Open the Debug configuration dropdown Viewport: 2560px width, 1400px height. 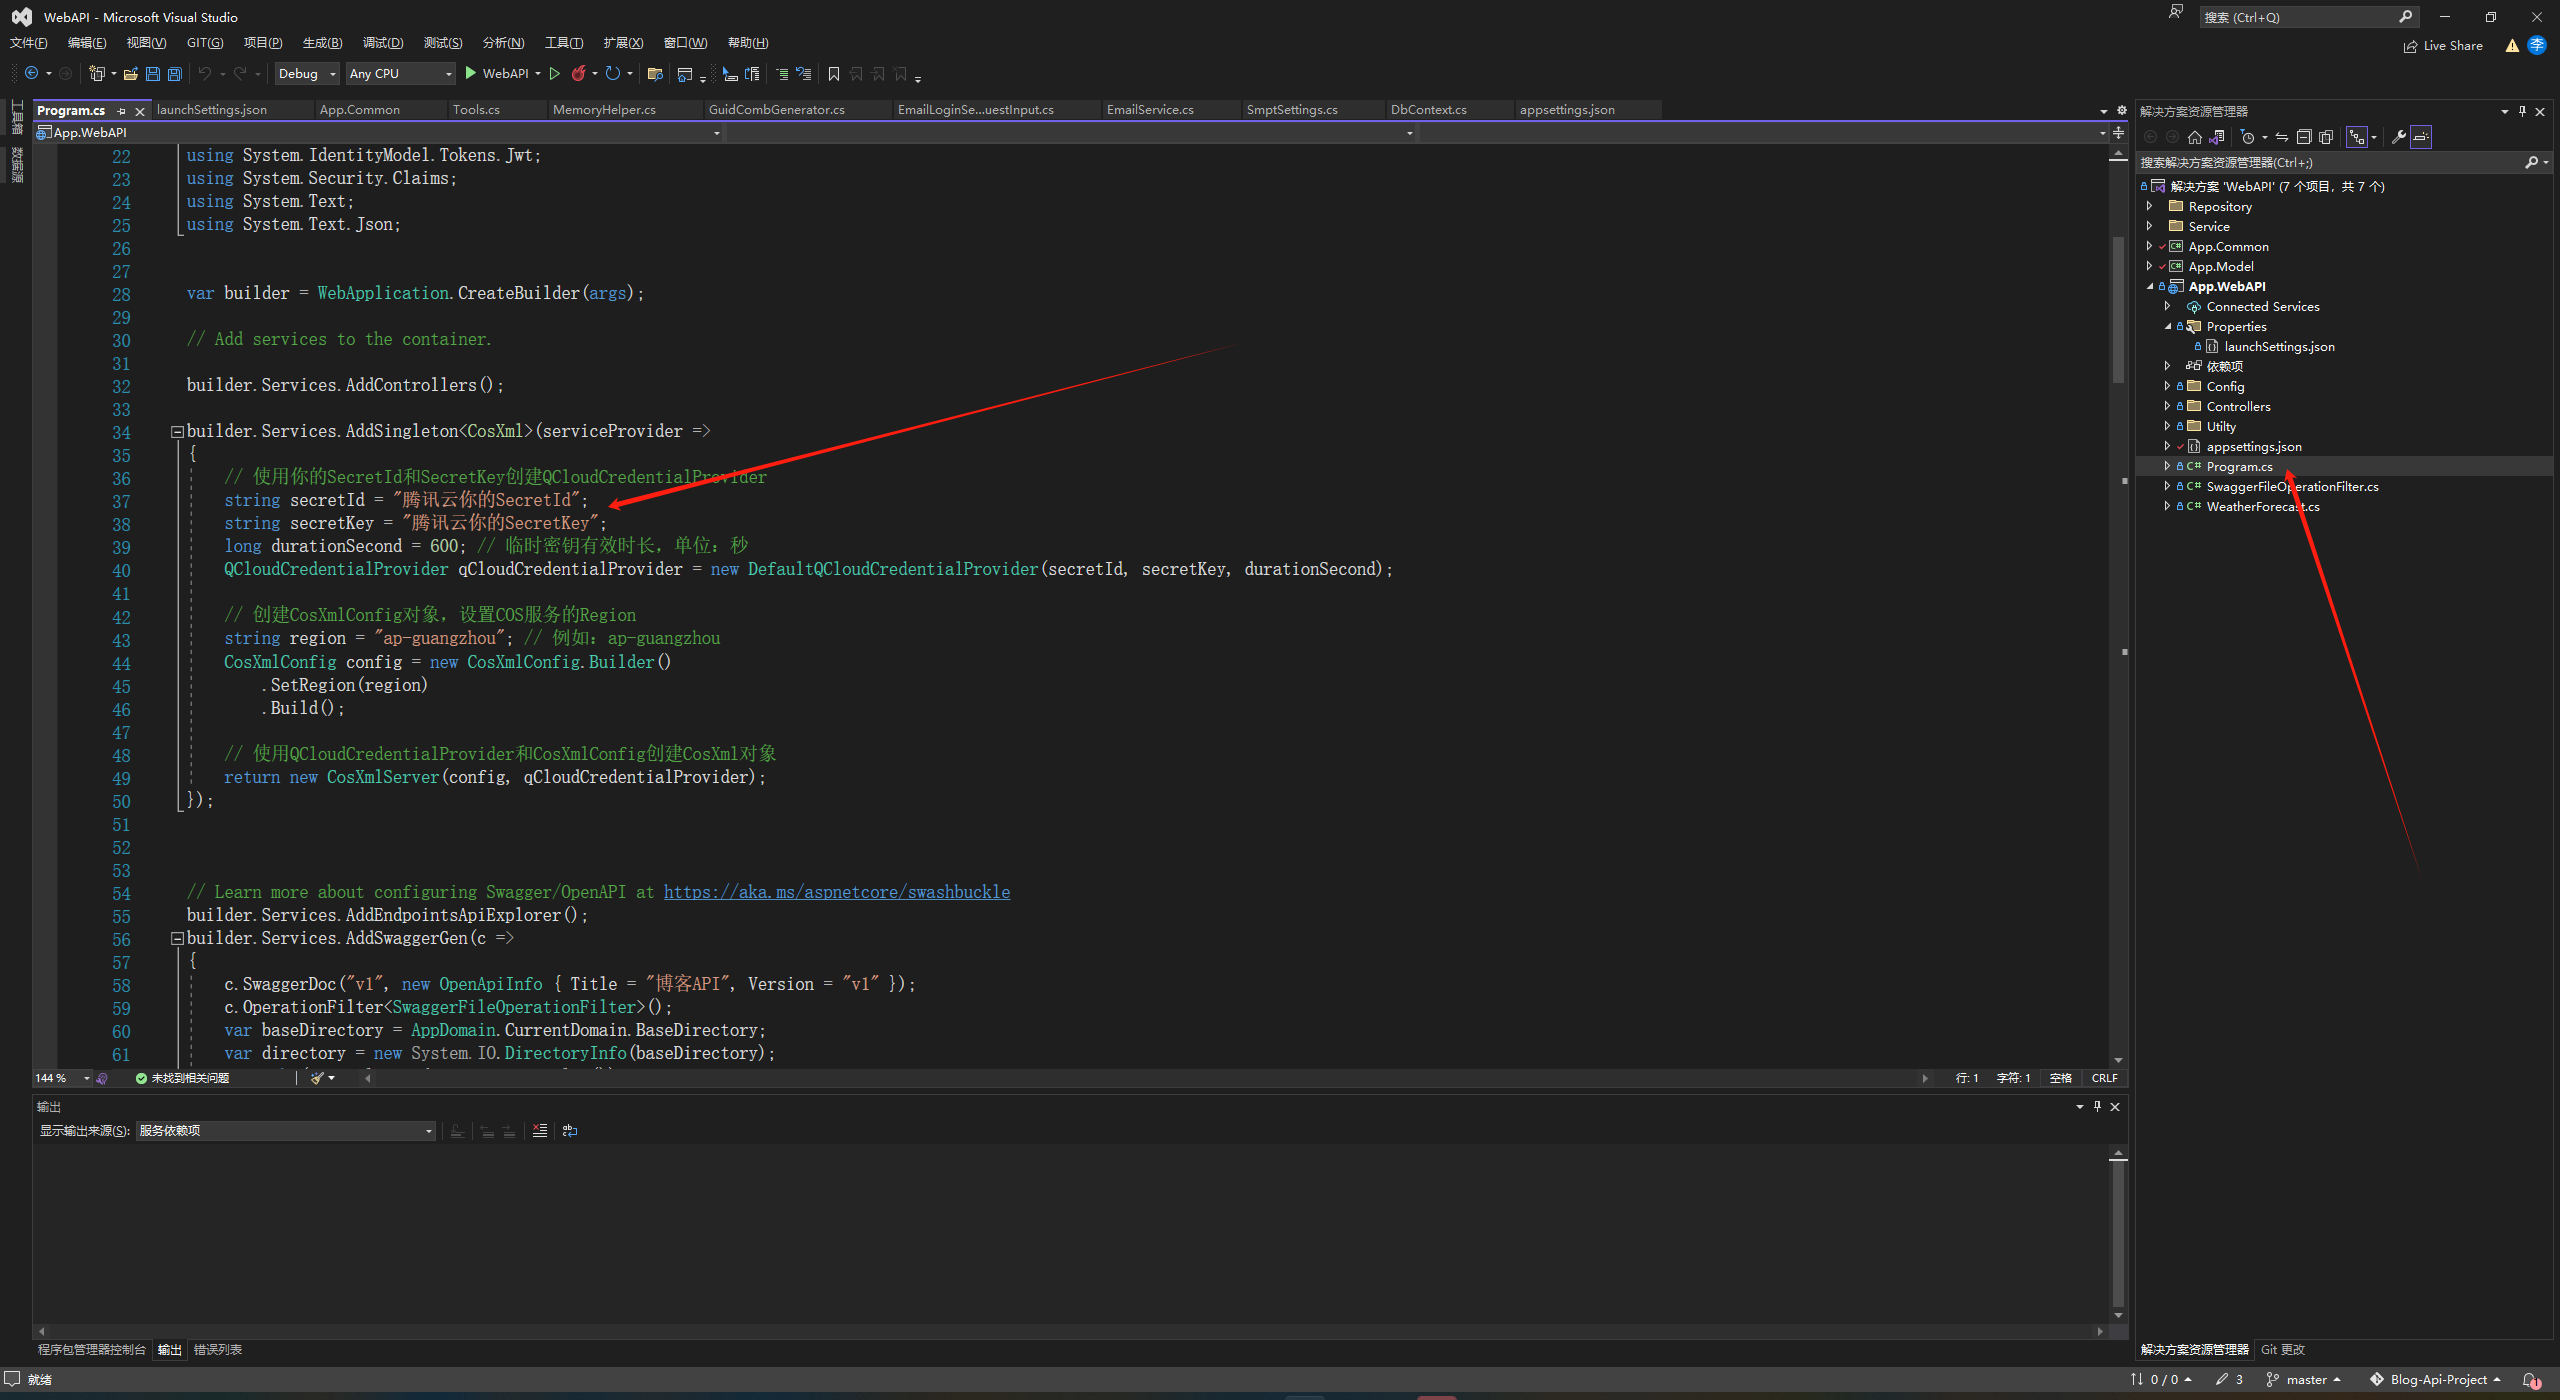(x=307, y=73)
